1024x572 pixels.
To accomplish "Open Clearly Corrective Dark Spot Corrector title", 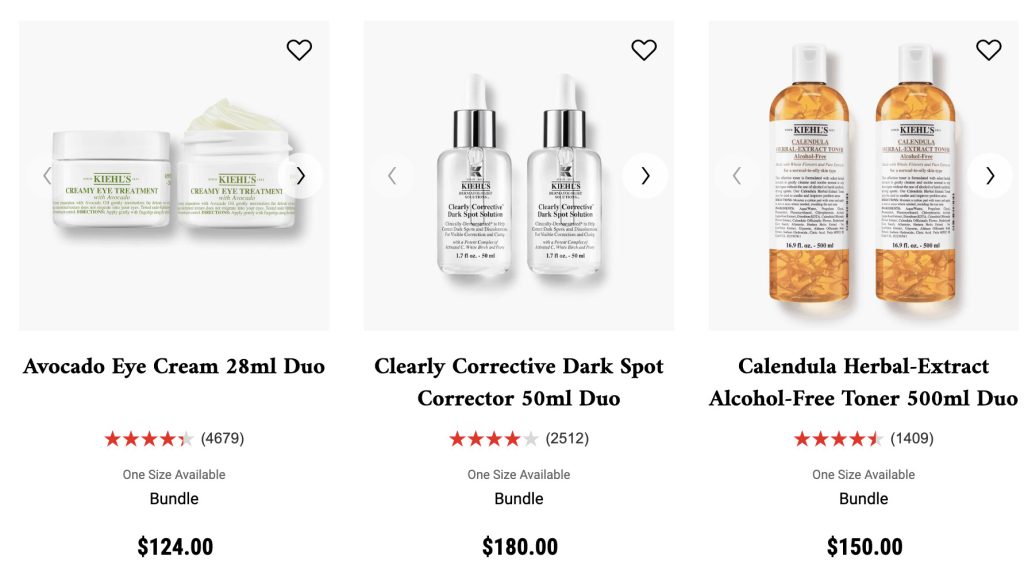I will 519,382.
